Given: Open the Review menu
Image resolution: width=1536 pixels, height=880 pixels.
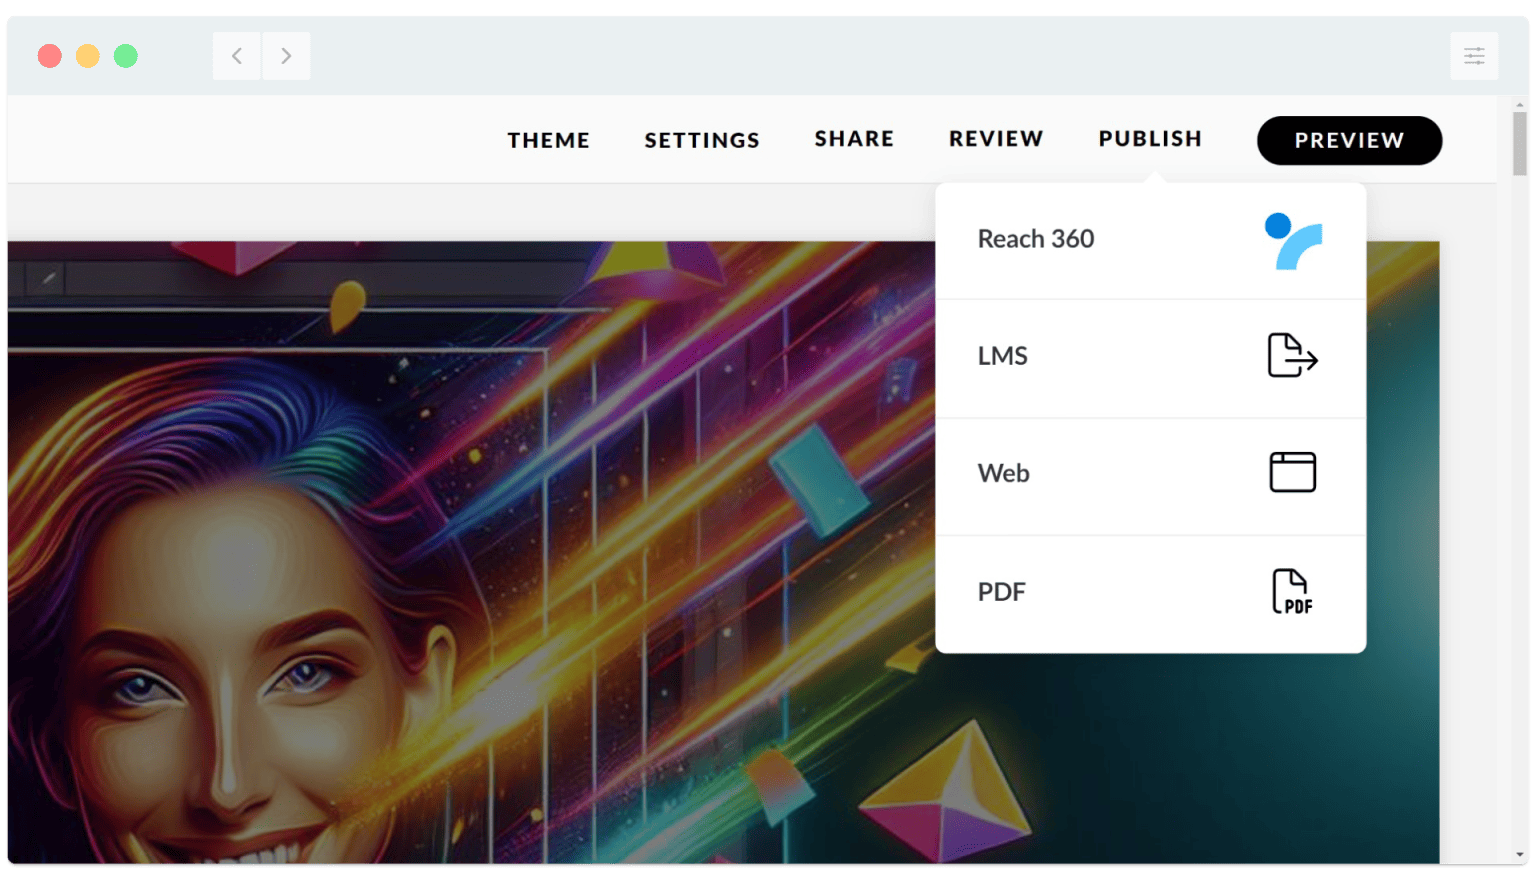Looking at the screenshot, I should coord(996,139).
